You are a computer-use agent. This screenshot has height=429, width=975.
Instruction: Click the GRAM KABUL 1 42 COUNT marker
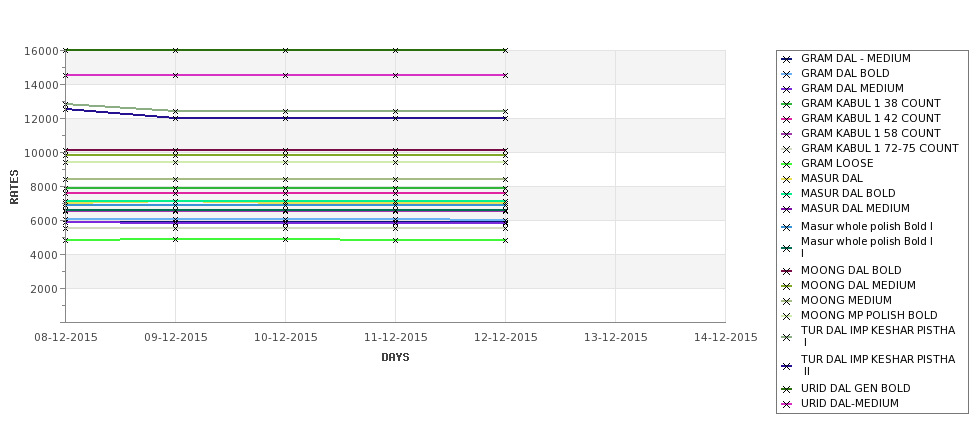pos(787,119)
